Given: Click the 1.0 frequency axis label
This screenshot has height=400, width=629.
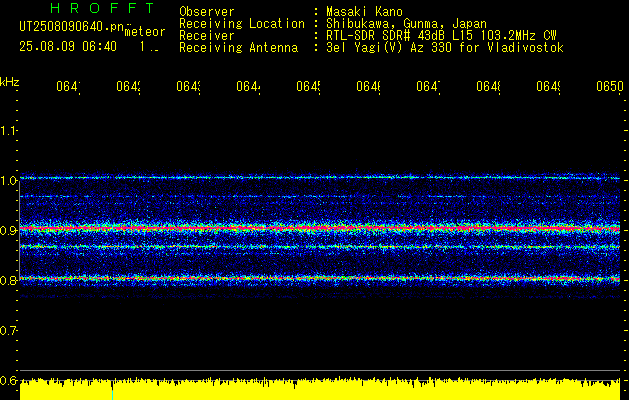Looking at the screenshot, I should 9,181.
